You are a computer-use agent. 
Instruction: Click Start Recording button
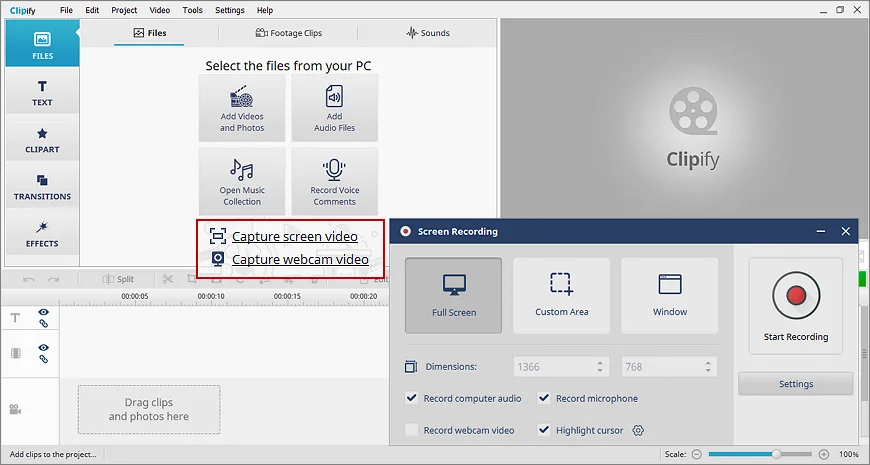coord(796,306)
